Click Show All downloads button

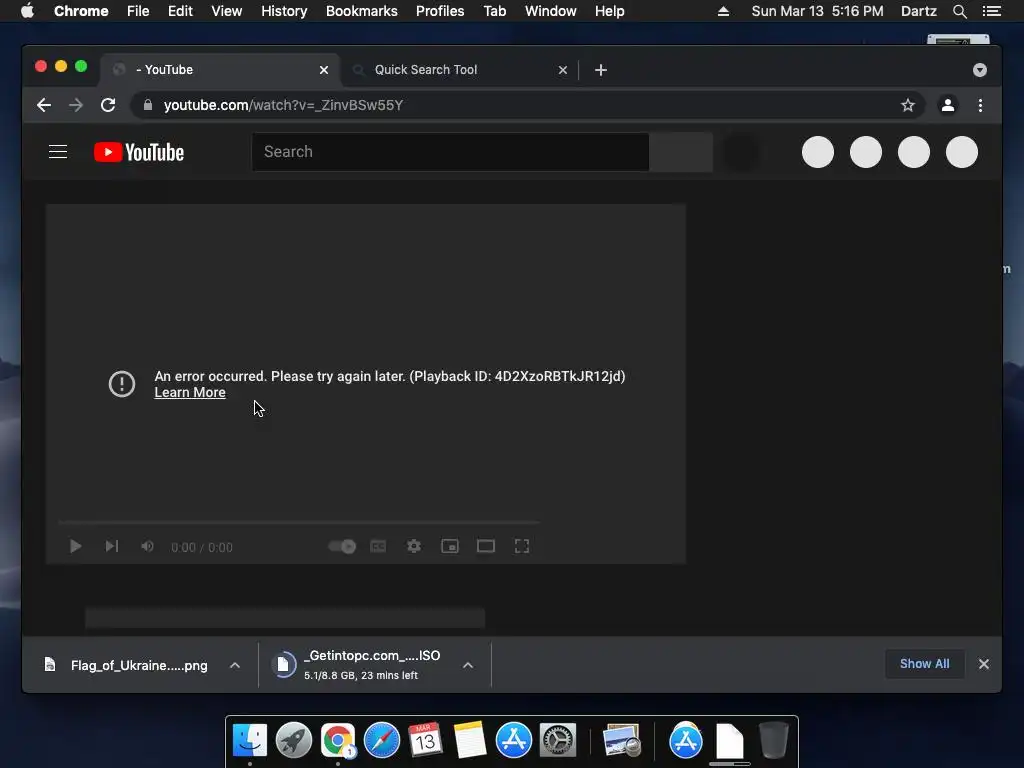point(925,664)
